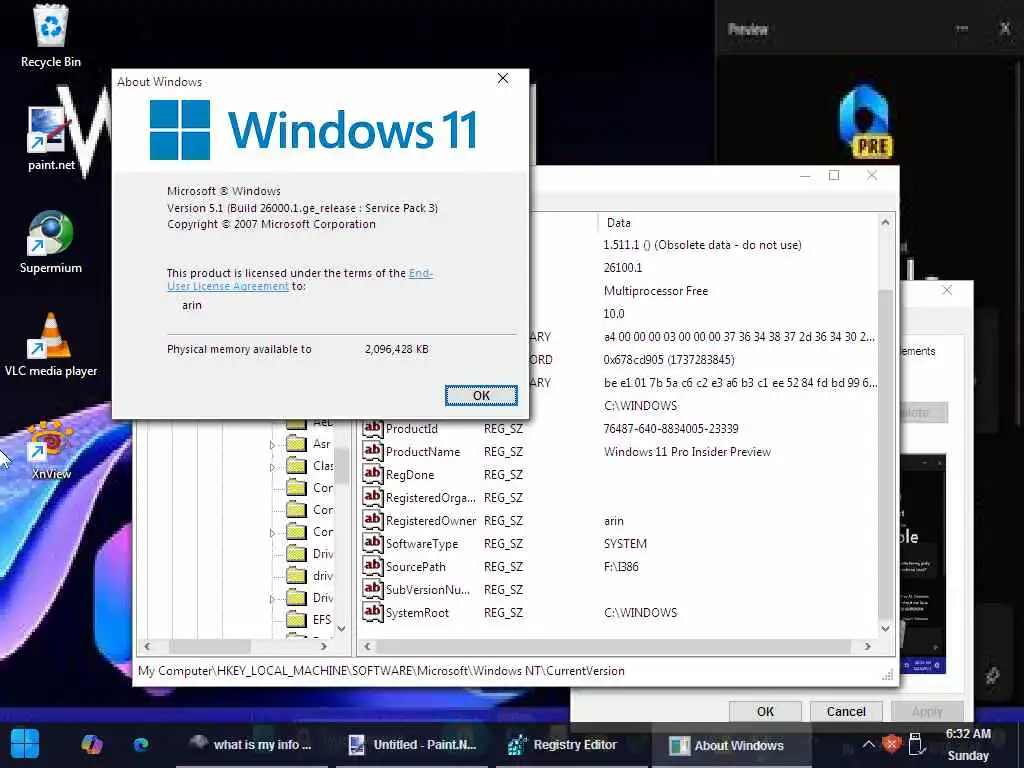Show hidden tray icons with the chevron

pos(868,744)
